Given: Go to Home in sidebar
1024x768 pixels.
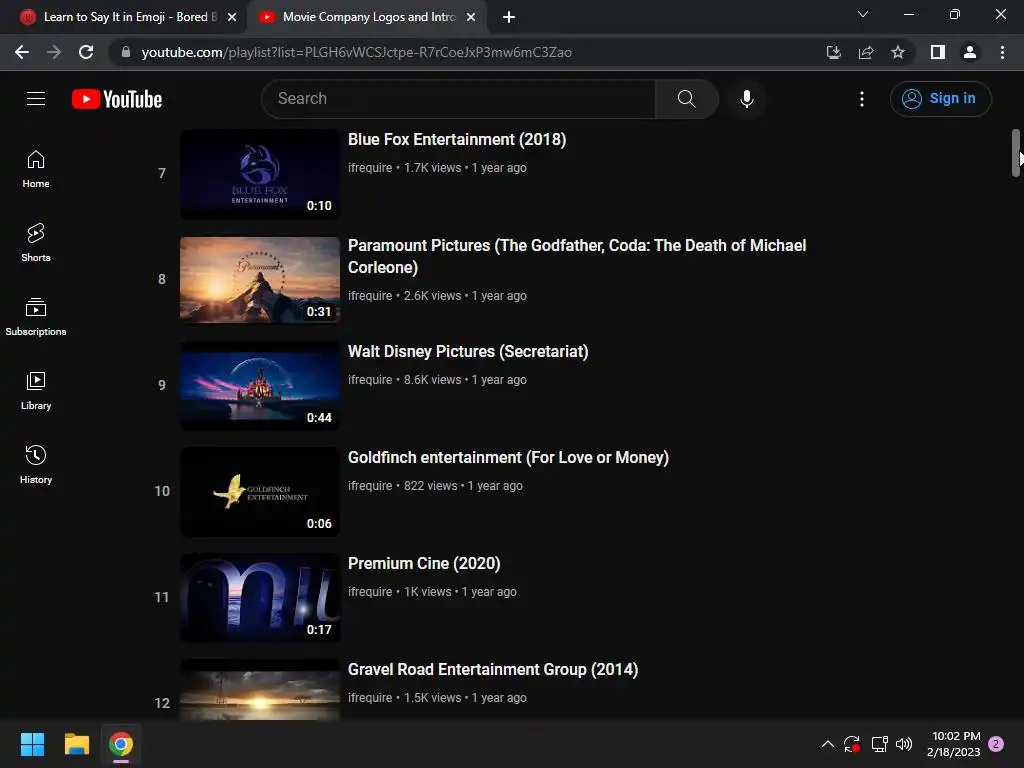Looking at the screenshot, I should click(36, 169).
